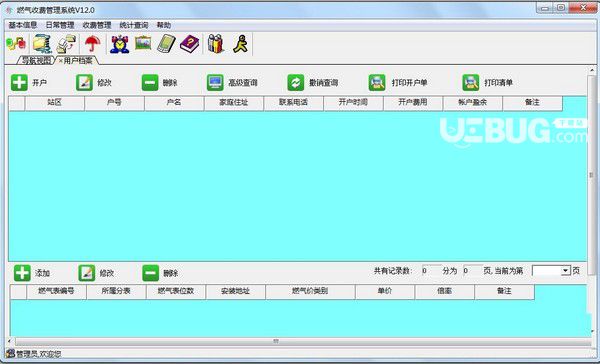Click the 联系电话 column header

[x=293, y=103]
